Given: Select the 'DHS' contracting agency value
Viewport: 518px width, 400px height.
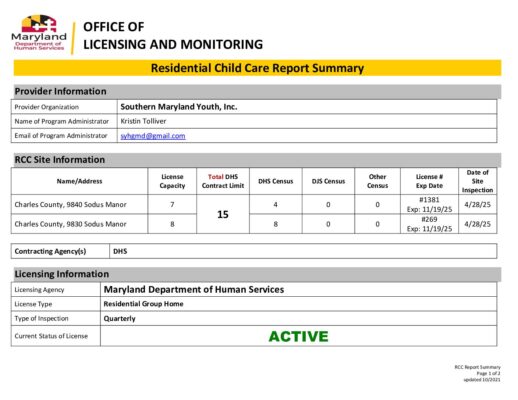Looking at the screenshot, I should 120,251.
